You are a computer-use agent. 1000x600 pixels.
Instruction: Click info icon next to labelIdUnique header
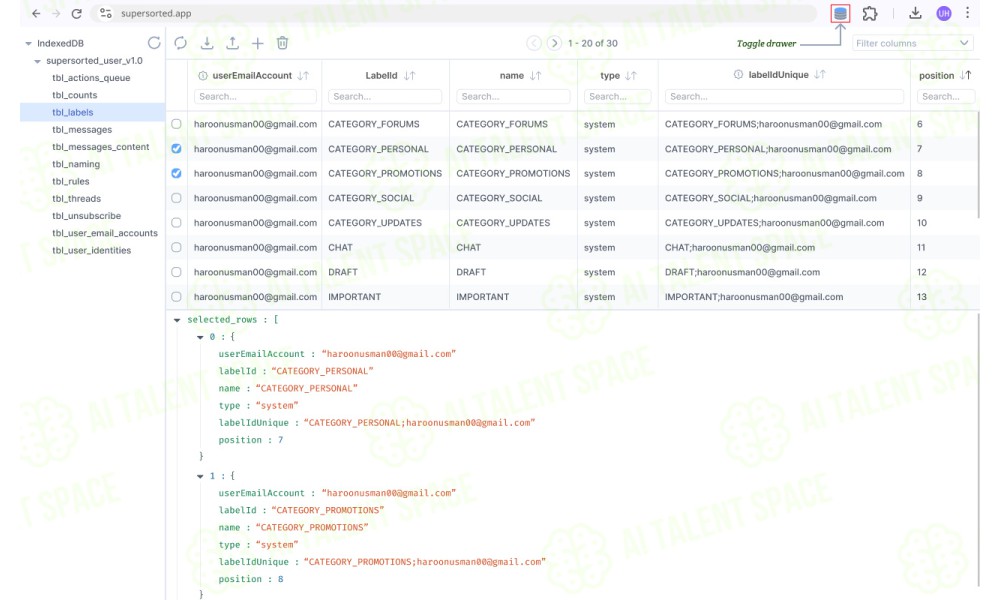click(738, 75)
